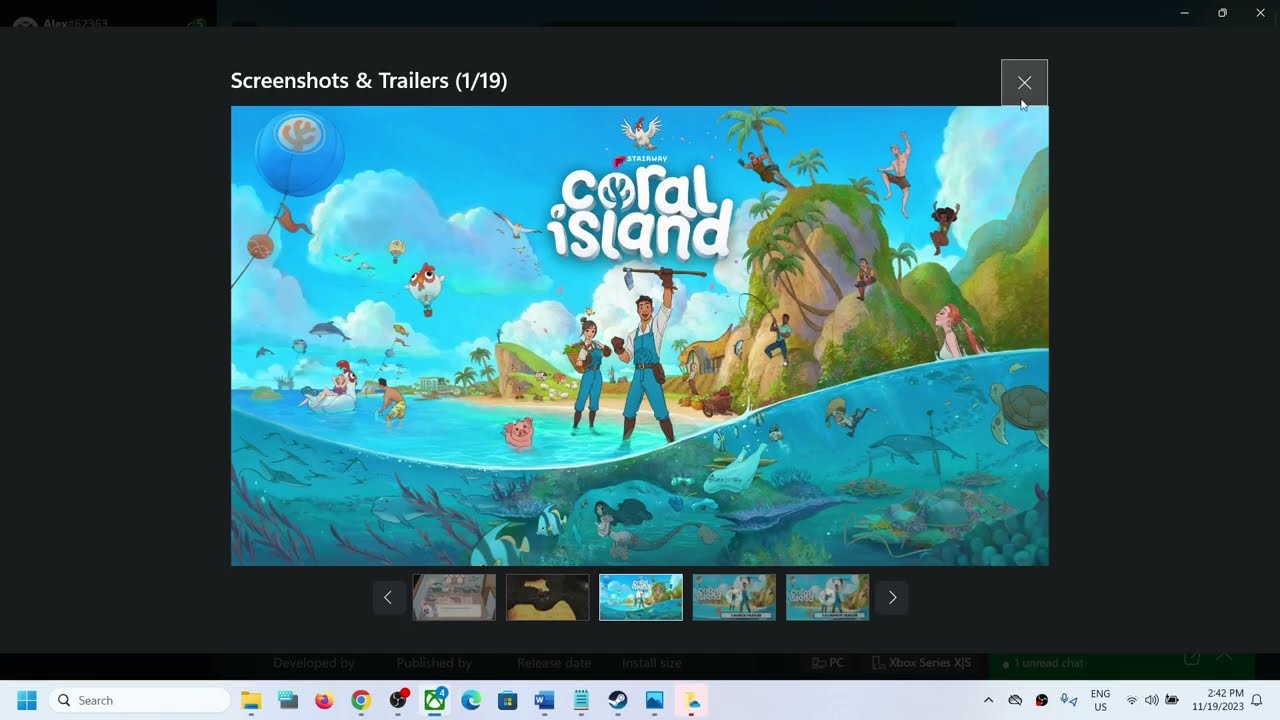Open notifications bell in system tray
Screen dimensions: 1280x720
(1257, 700)
